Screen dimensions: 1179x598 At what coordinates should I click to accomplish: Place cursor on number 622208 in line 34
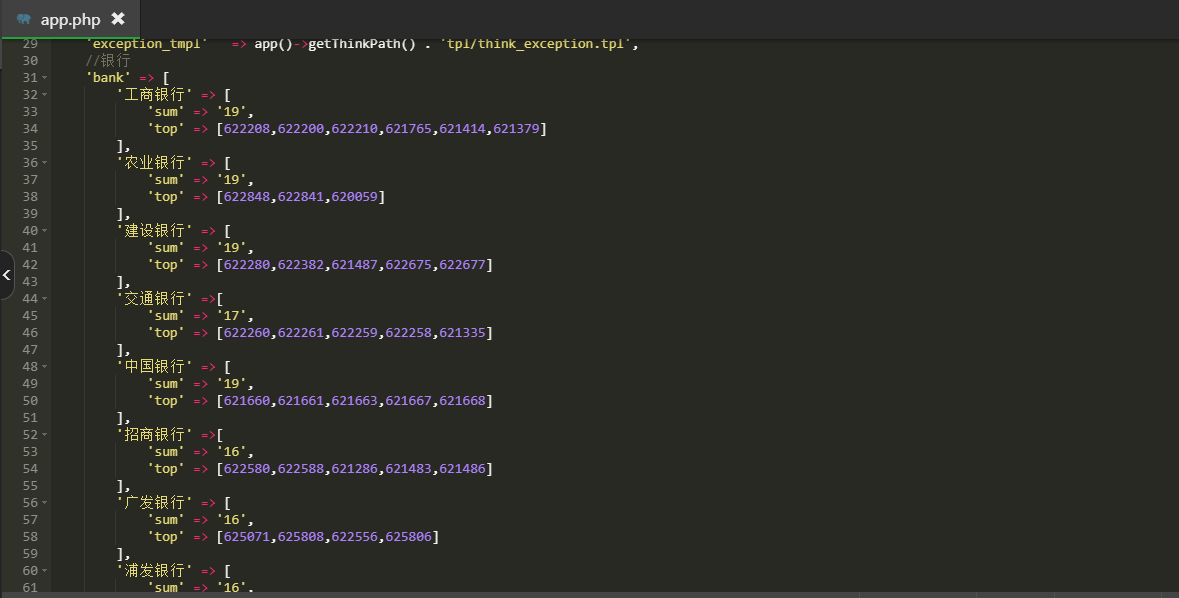[x=247, y=129]
